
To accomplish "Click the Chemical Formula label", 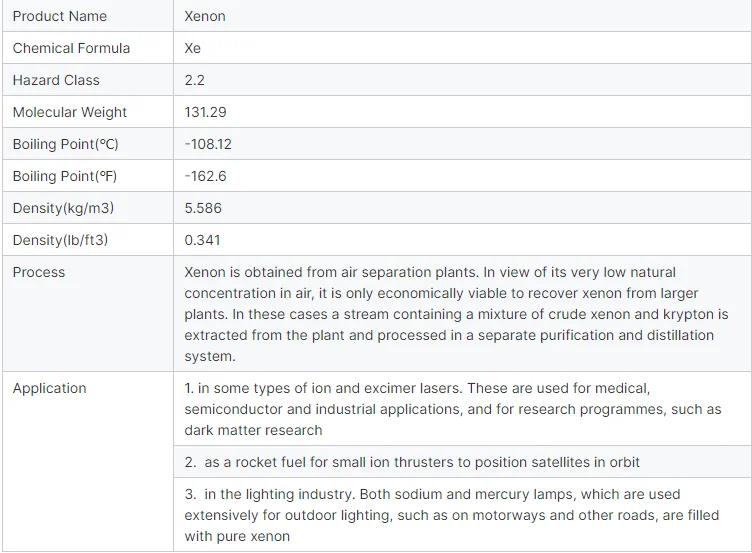I will pyautogui.click(x=71, y=48).
